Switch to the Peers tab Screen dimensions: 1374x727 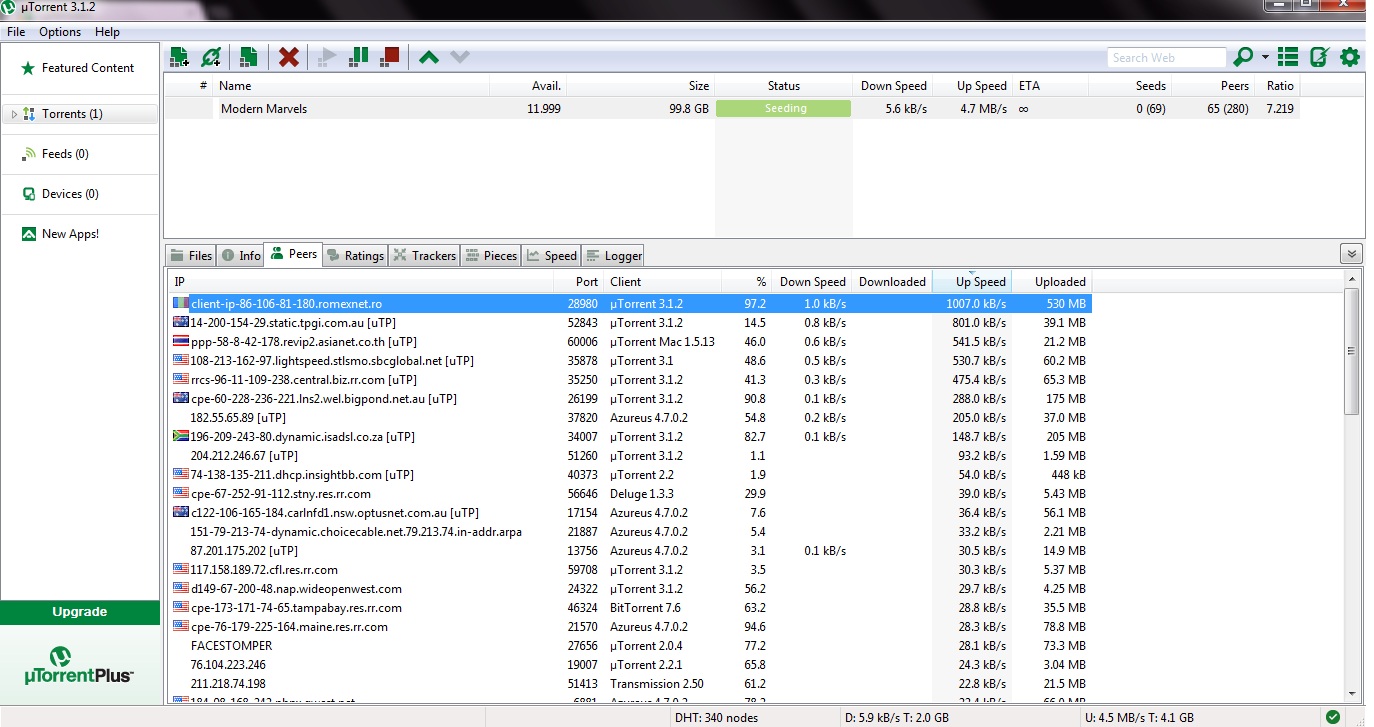[294, 254]
